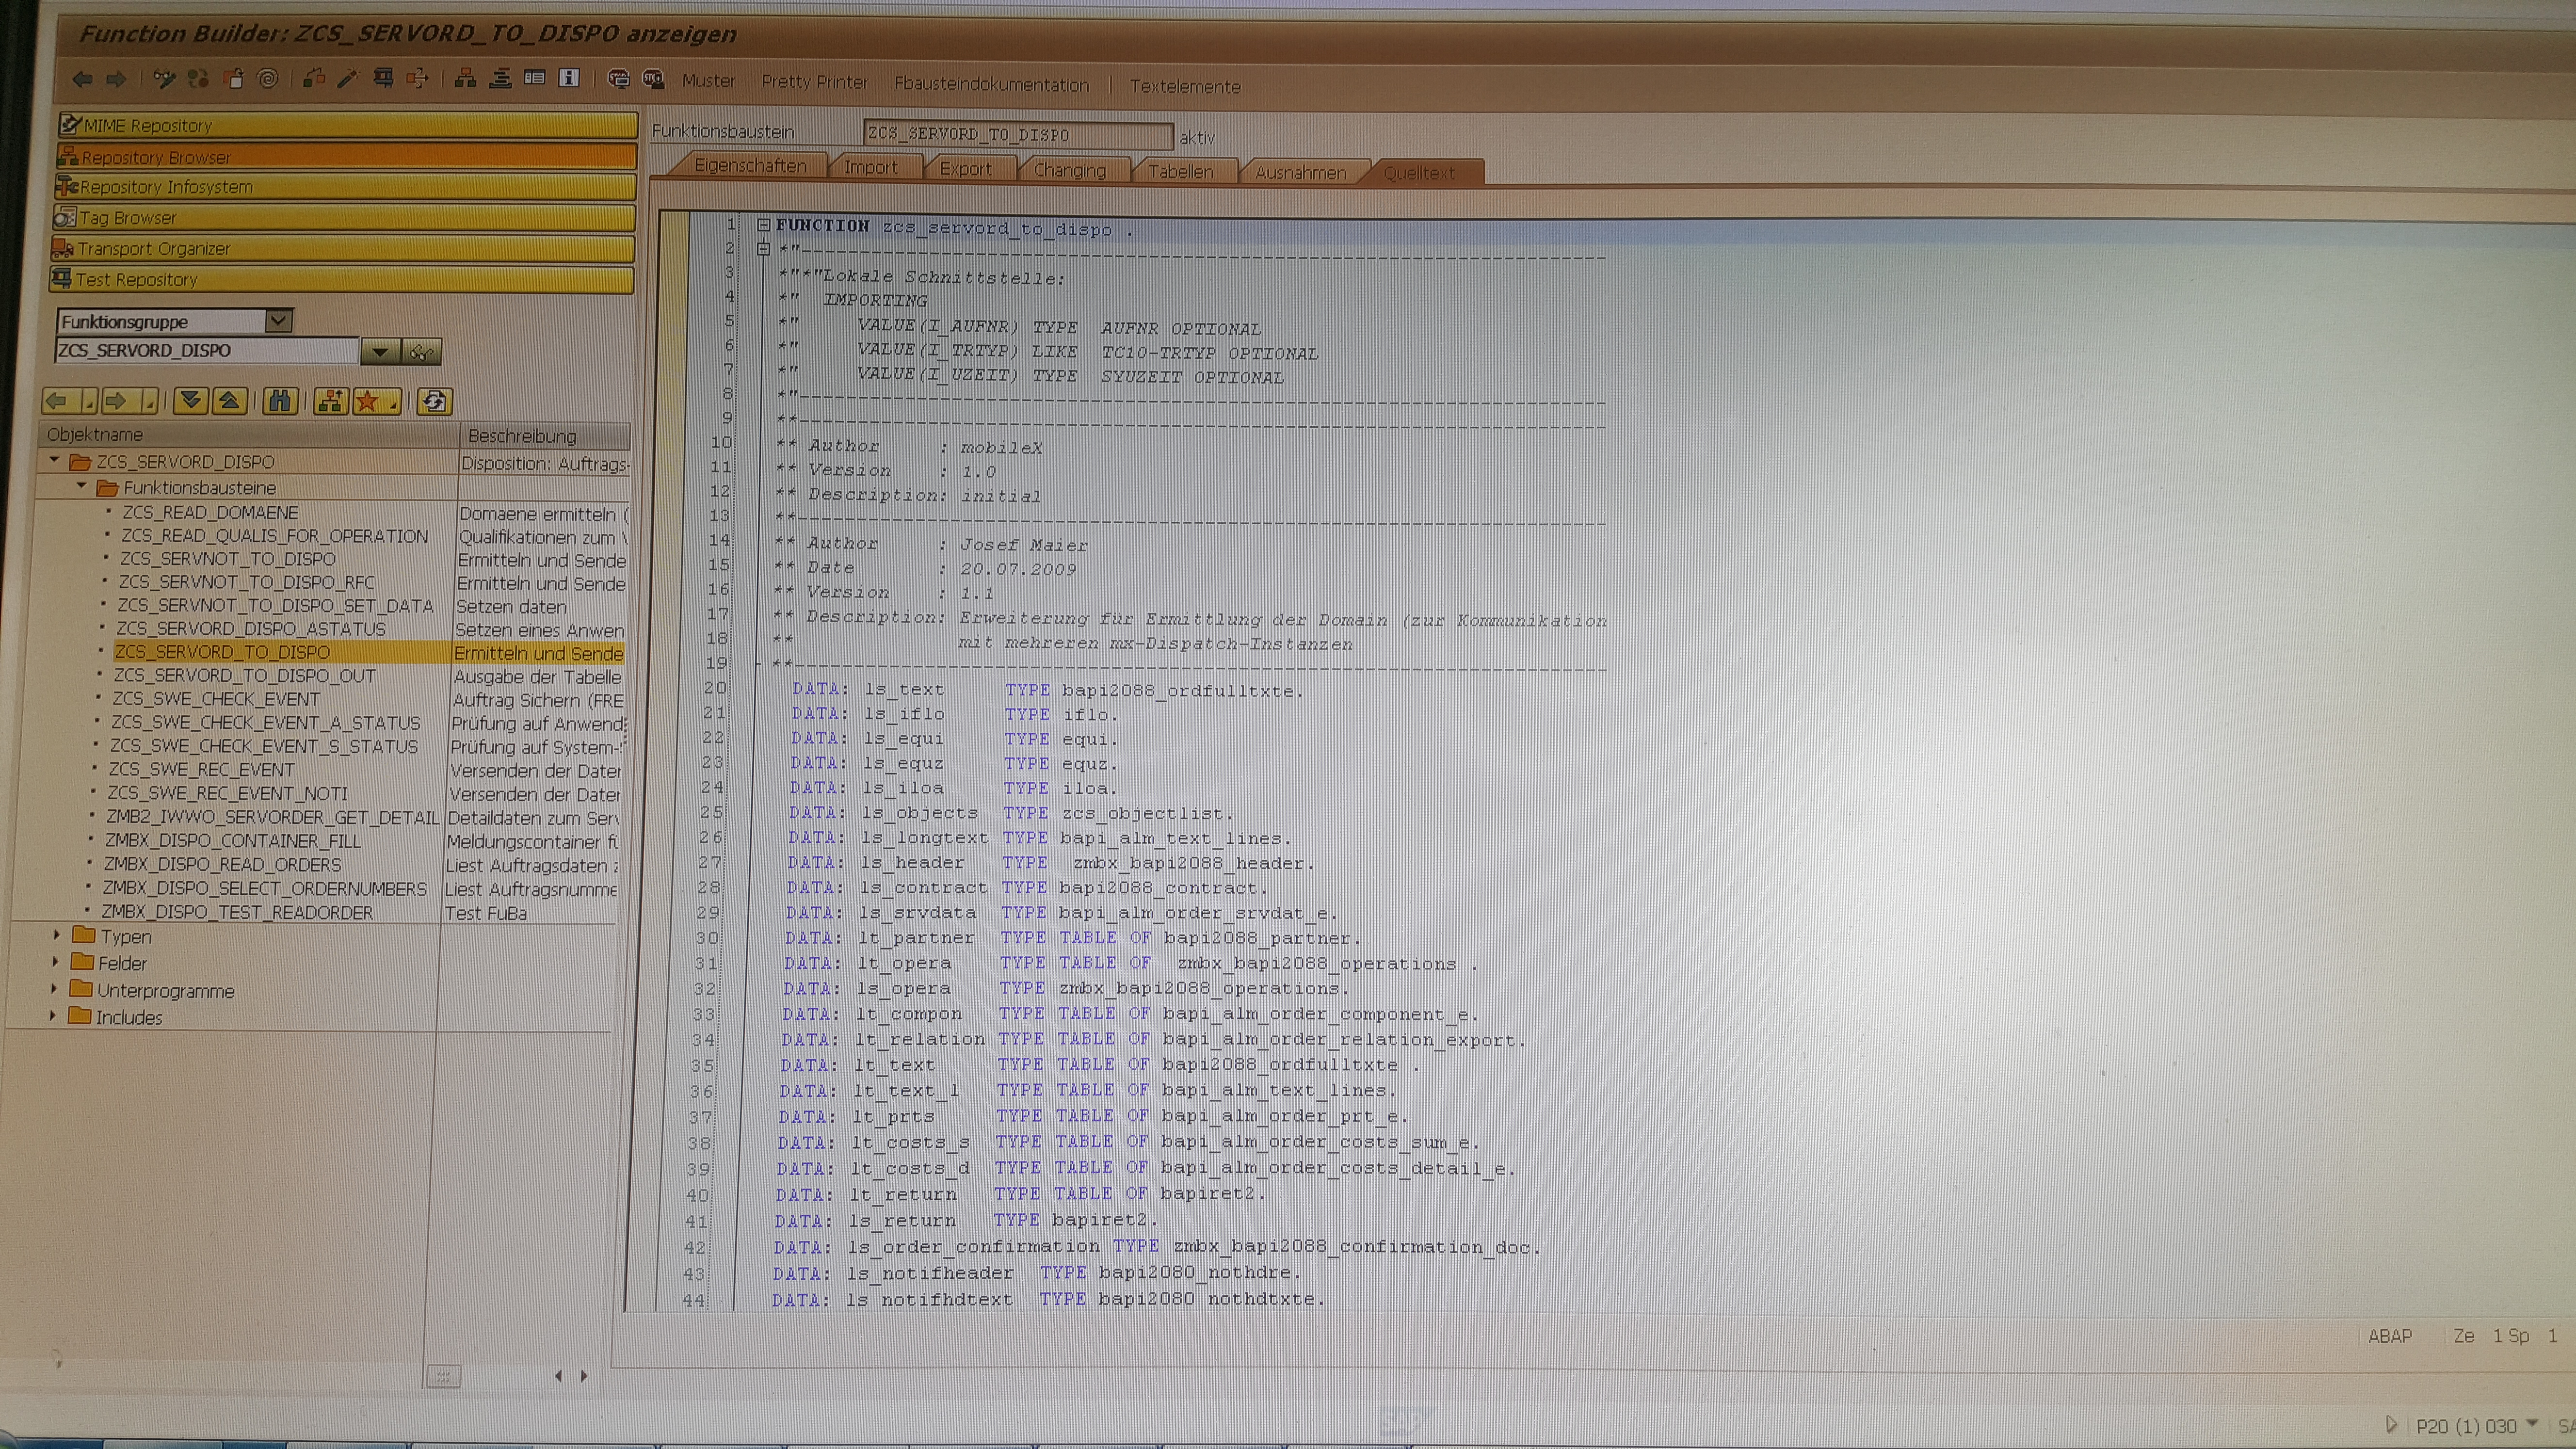Collapse the FUNCTION code block at line 1
Screen dimensions: 2576x1449
point(764,226)
